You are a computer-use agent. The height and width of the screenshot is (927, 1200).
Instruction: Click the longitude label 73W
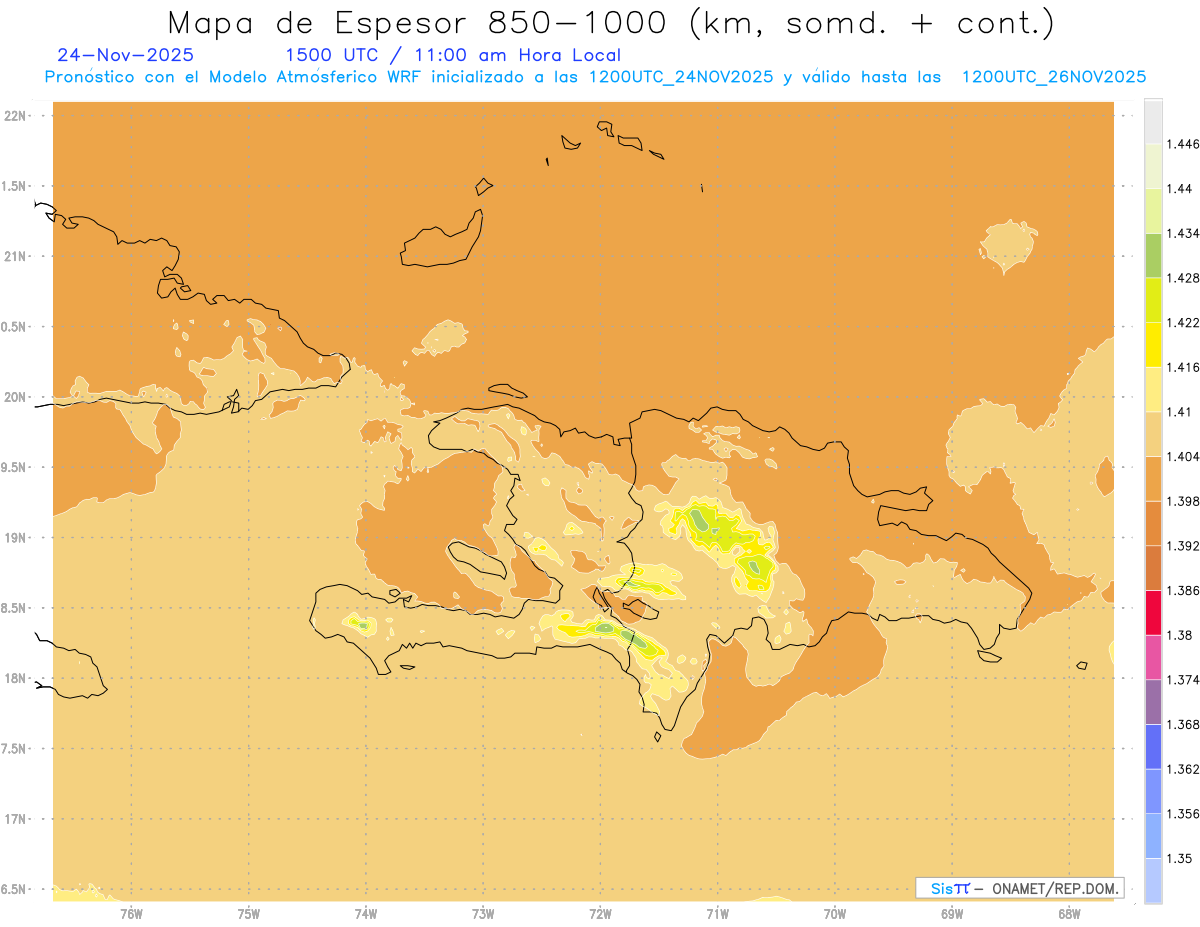coord(483,913)
